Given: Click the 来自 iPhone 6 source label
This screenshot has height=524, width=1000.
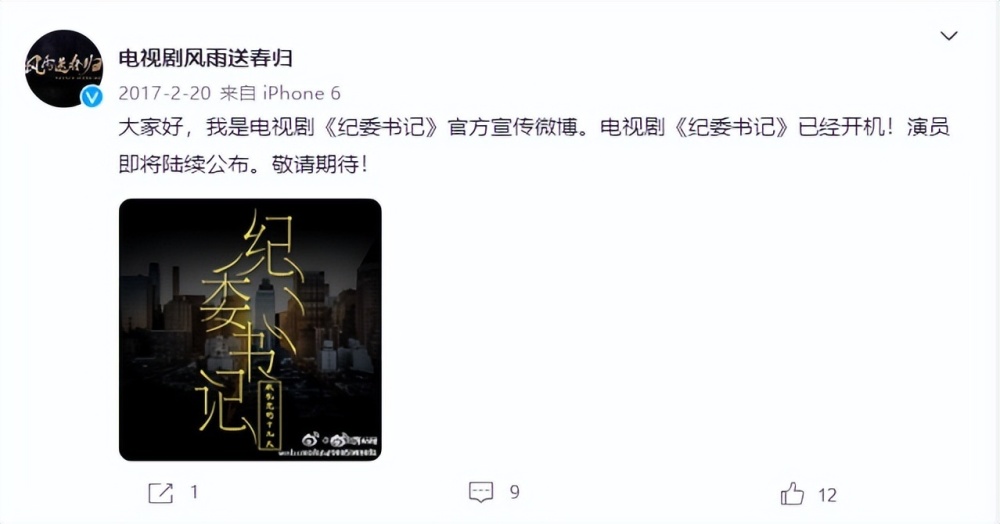Looking at the screenshot, I should tap(280, 93).
